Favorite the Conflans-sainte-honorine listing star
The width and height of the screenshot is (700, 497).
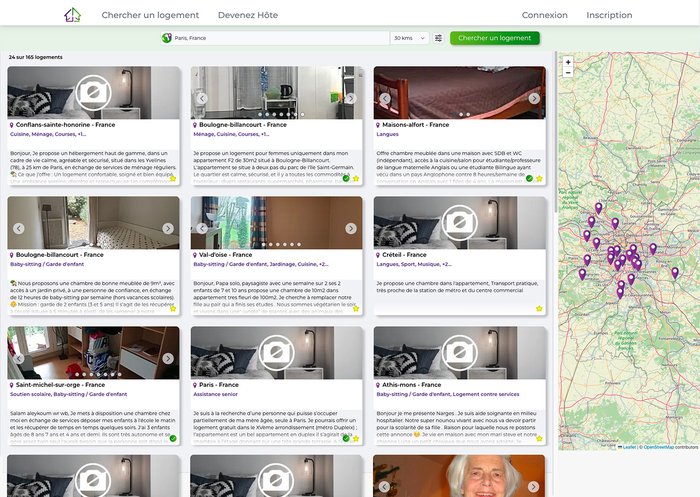tap(173, 179)
